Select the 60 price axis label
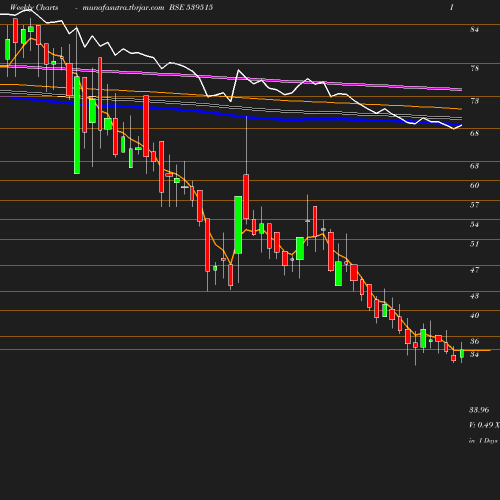 tap(474, 185)
